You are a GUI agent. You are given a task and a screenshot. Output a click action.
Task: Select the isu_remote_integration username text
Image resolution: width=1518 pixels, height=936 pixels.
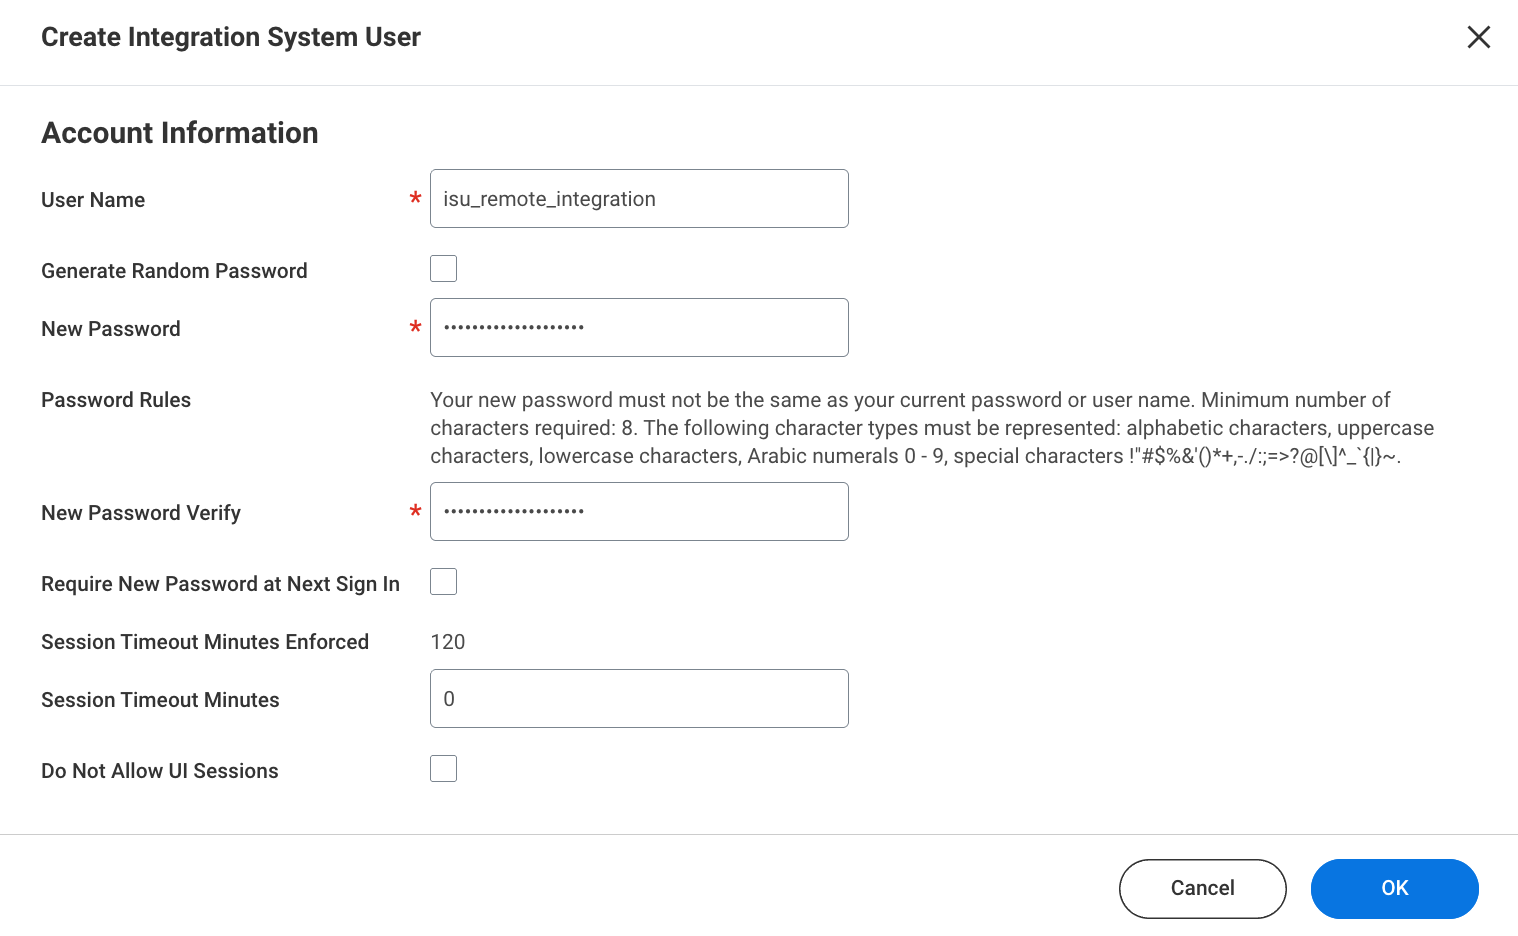(x=549, y=198)
